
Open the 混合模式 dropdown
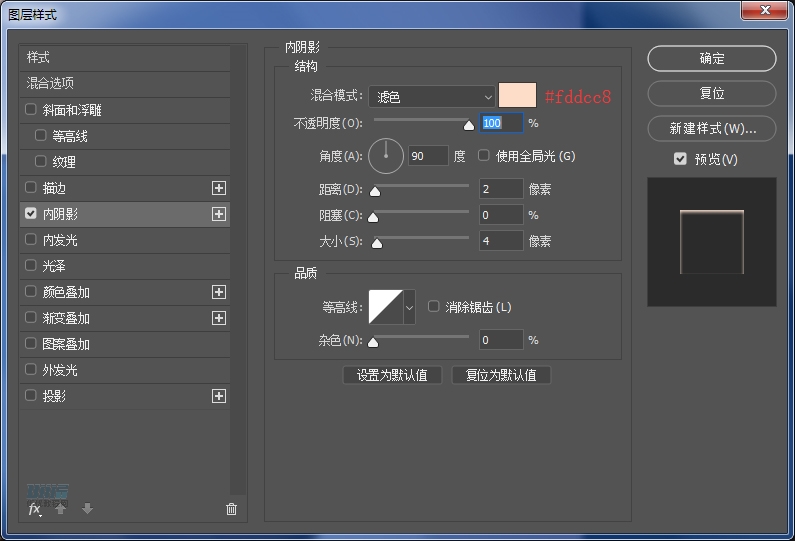pos(432,97)
